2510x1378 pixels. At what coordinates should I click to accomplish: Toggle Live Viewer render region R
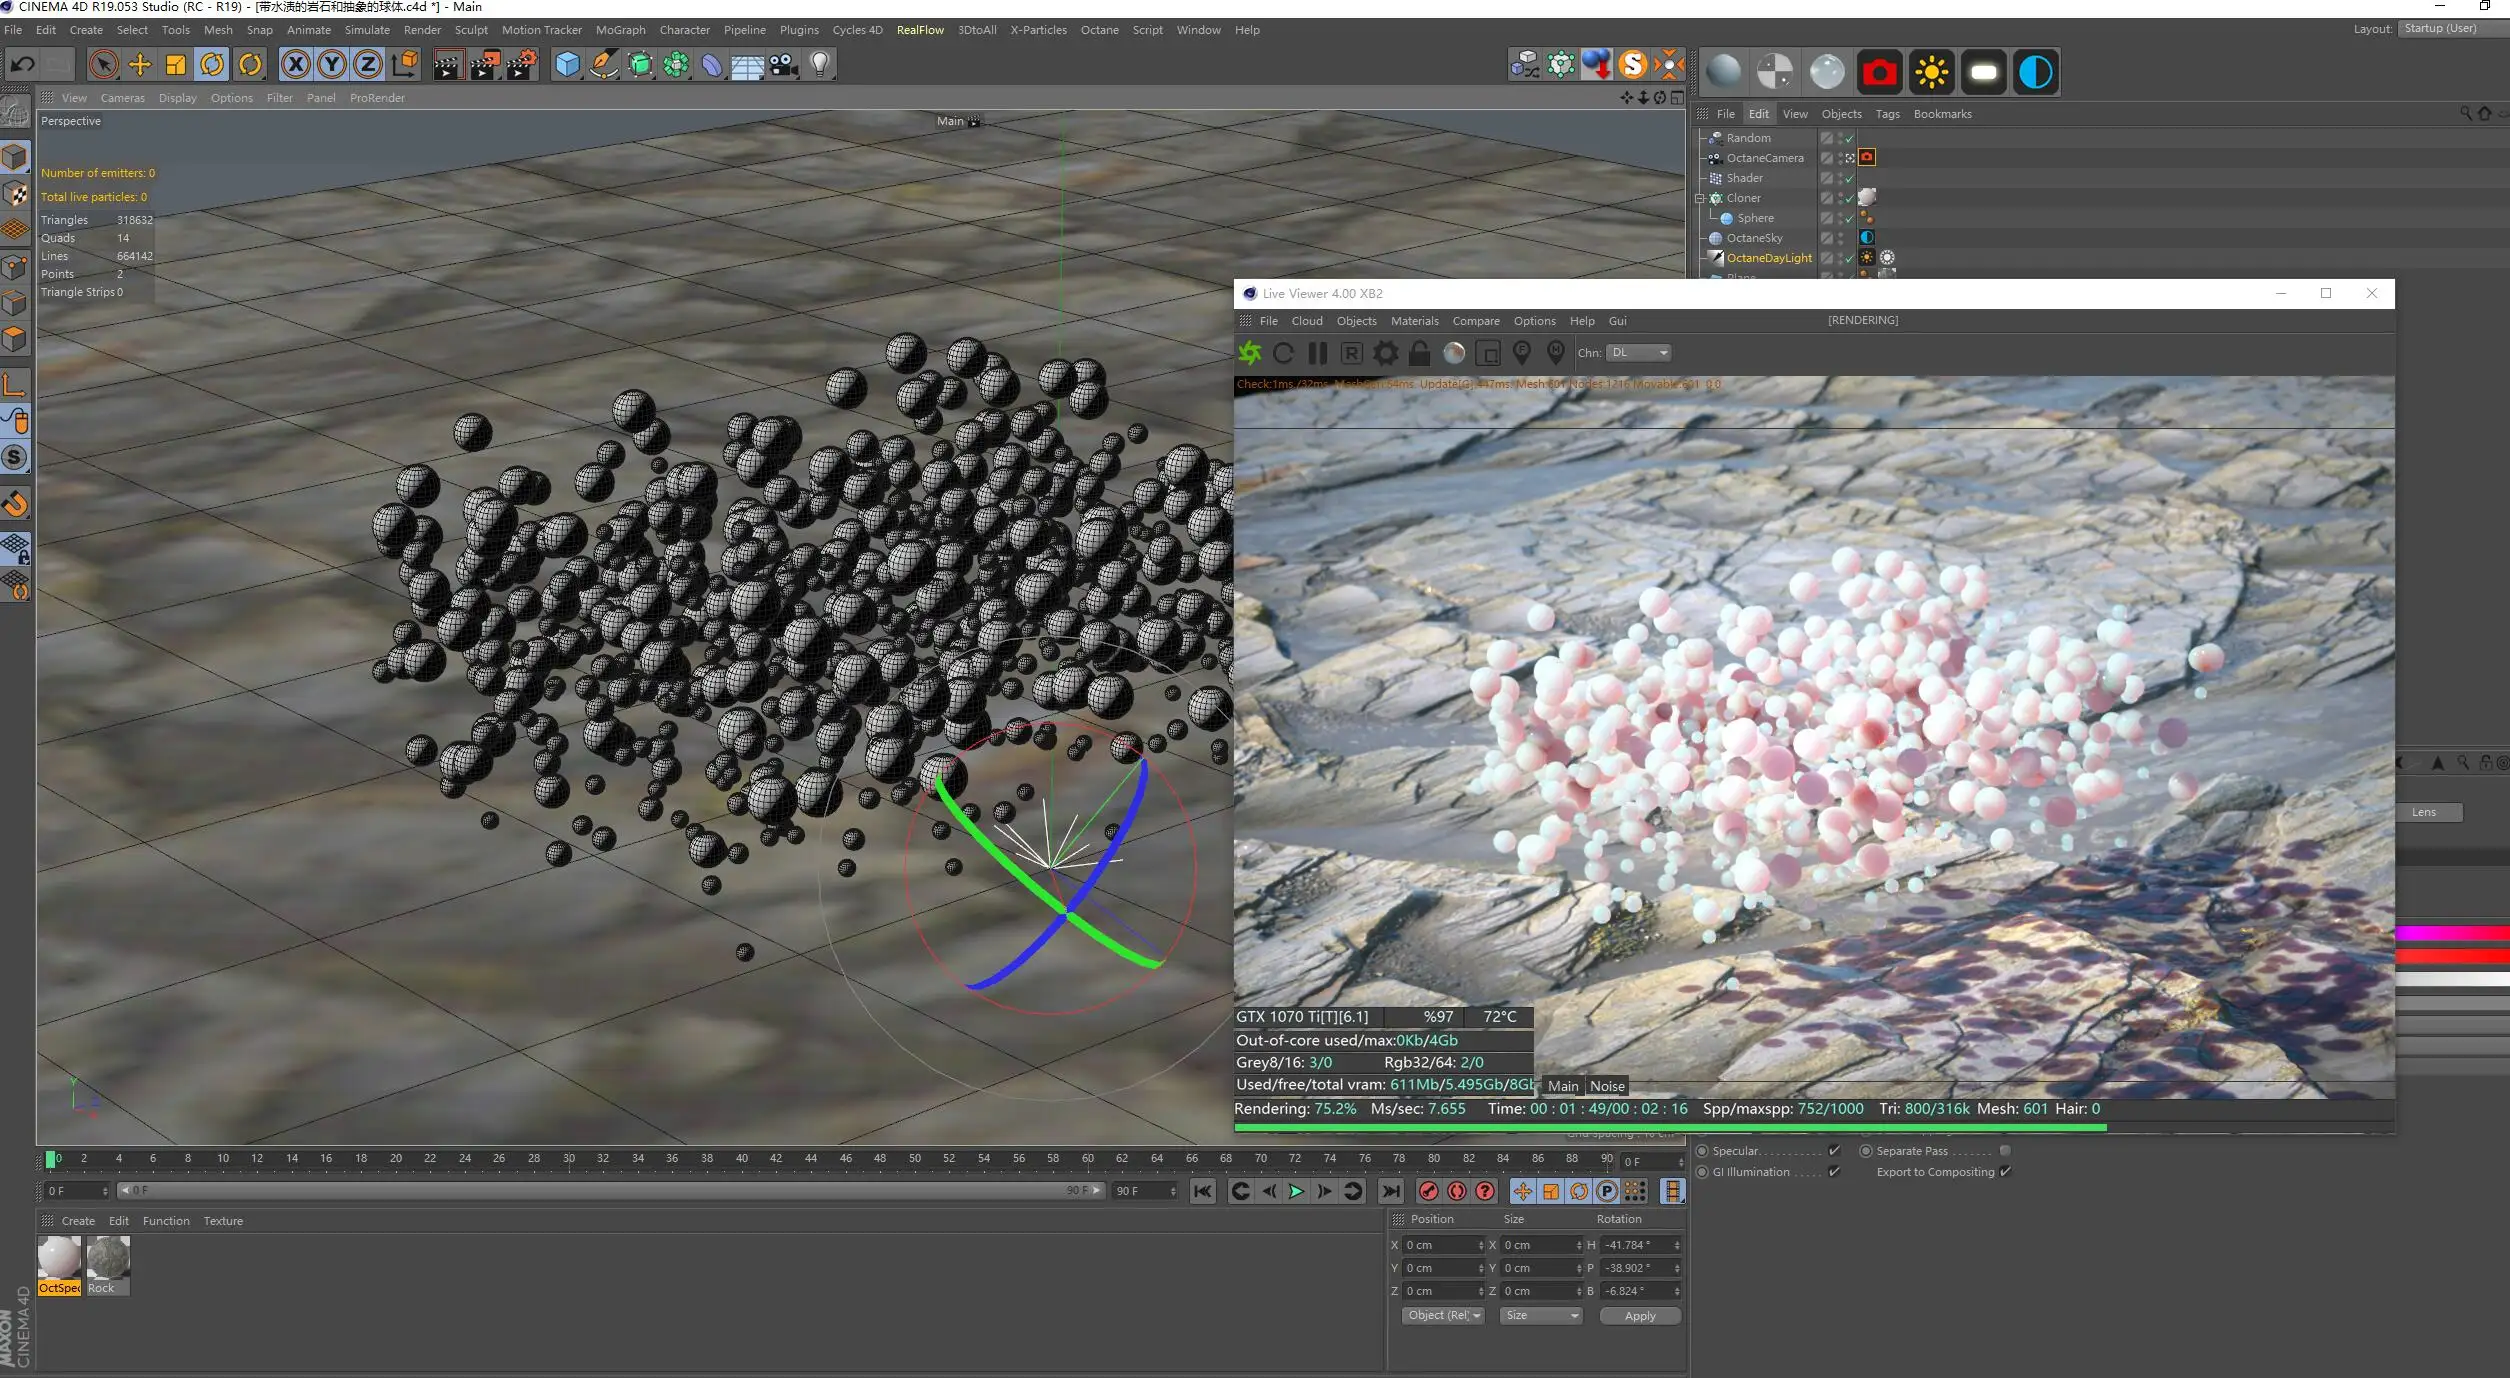1352,353
